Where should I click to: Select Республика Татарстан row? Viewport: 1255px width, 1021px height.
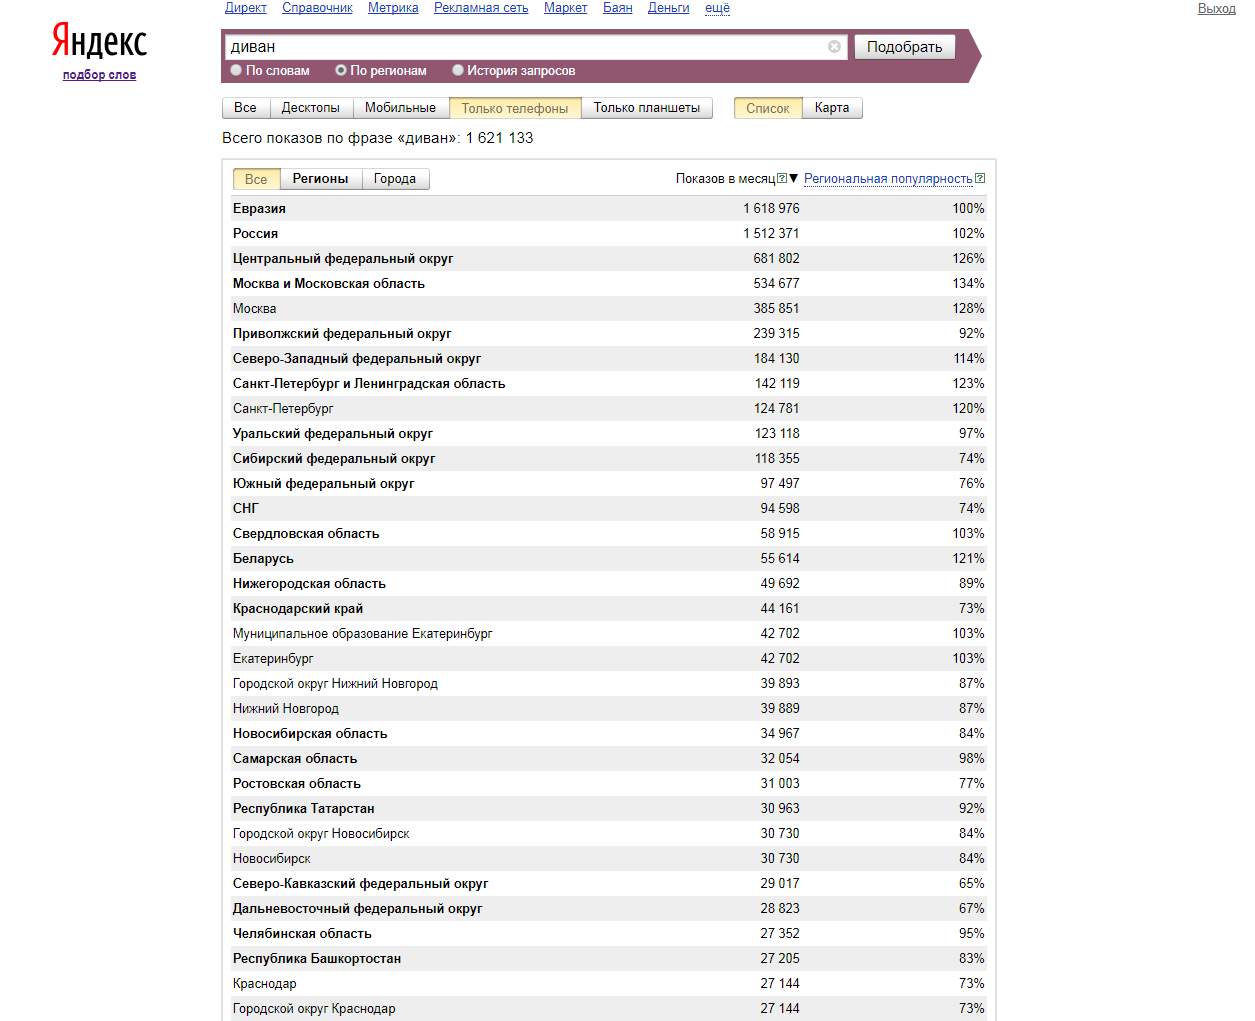pos(609,808)
